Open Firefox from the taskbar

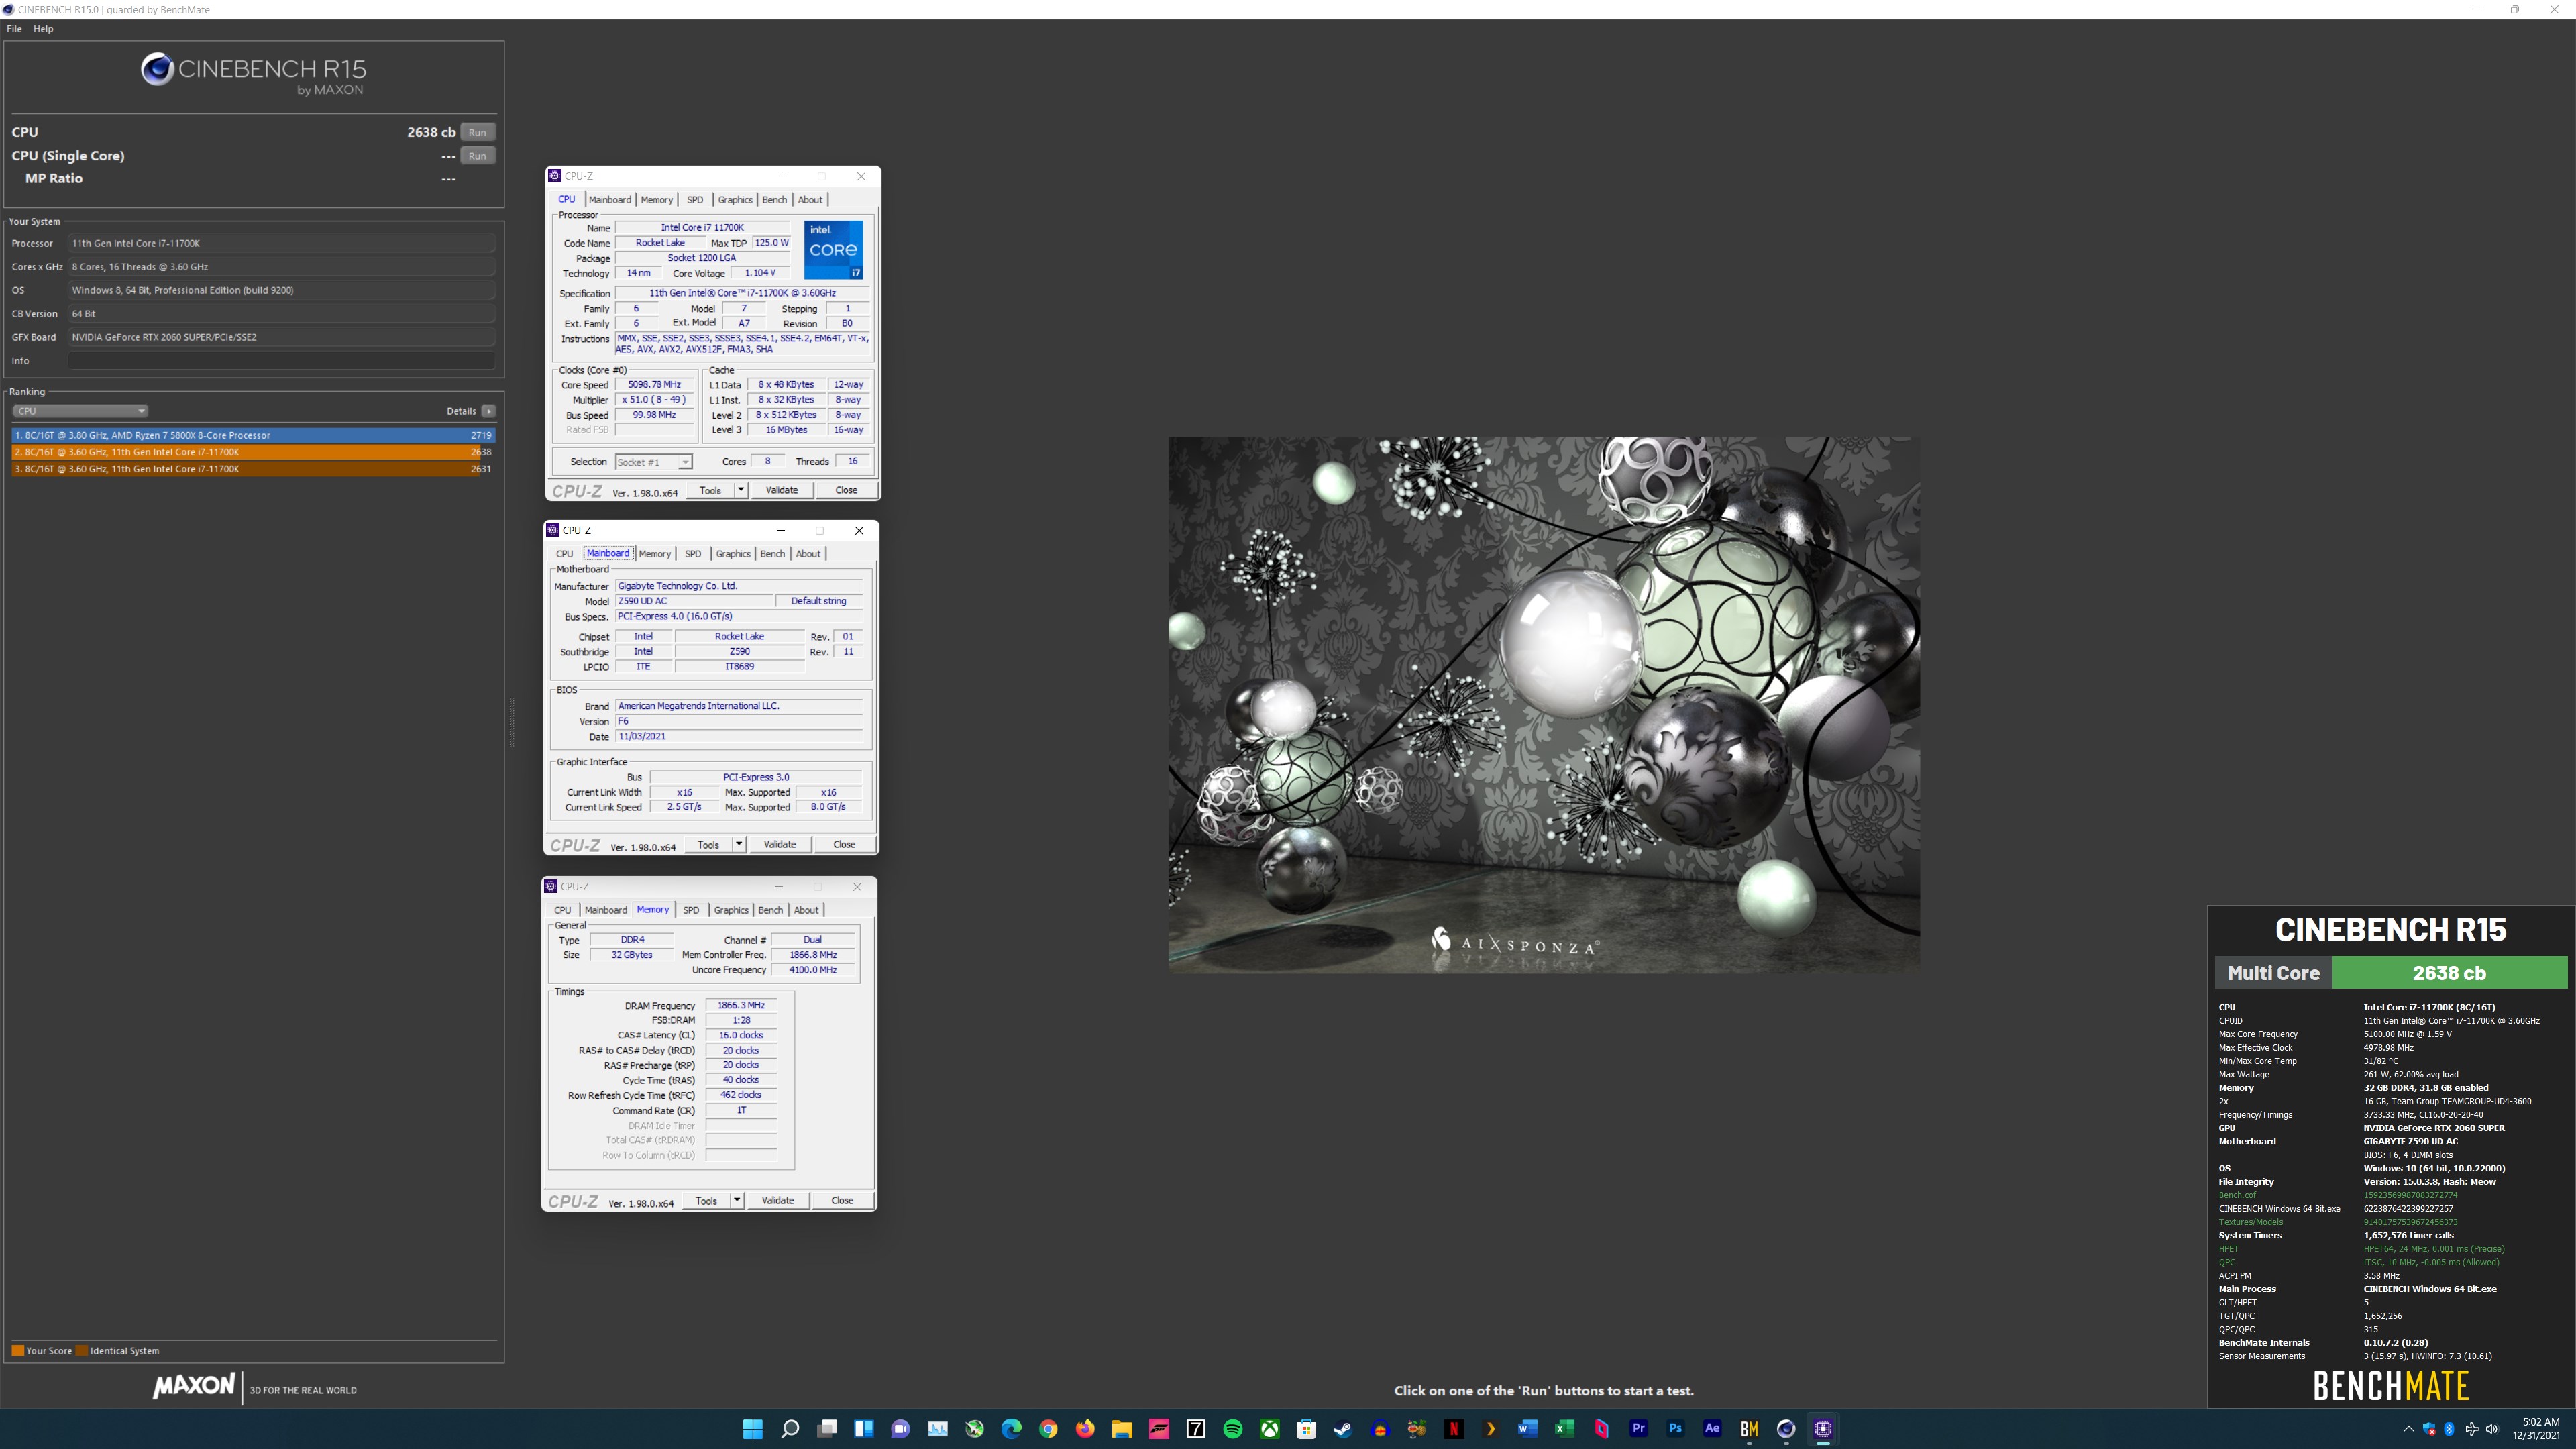coord(1085,1428)
